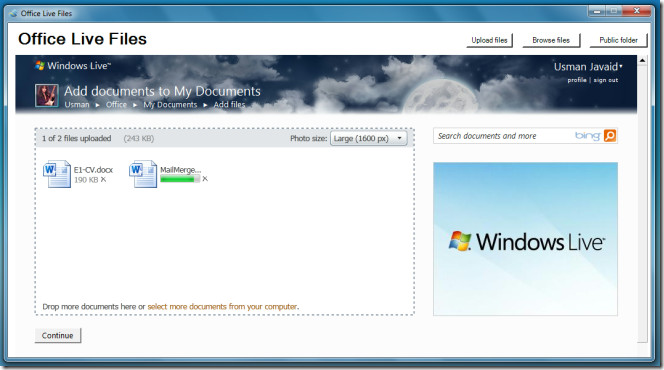Click the Bing logo in search box
Screen dimensions: 664x370
(x=588, y=136)
